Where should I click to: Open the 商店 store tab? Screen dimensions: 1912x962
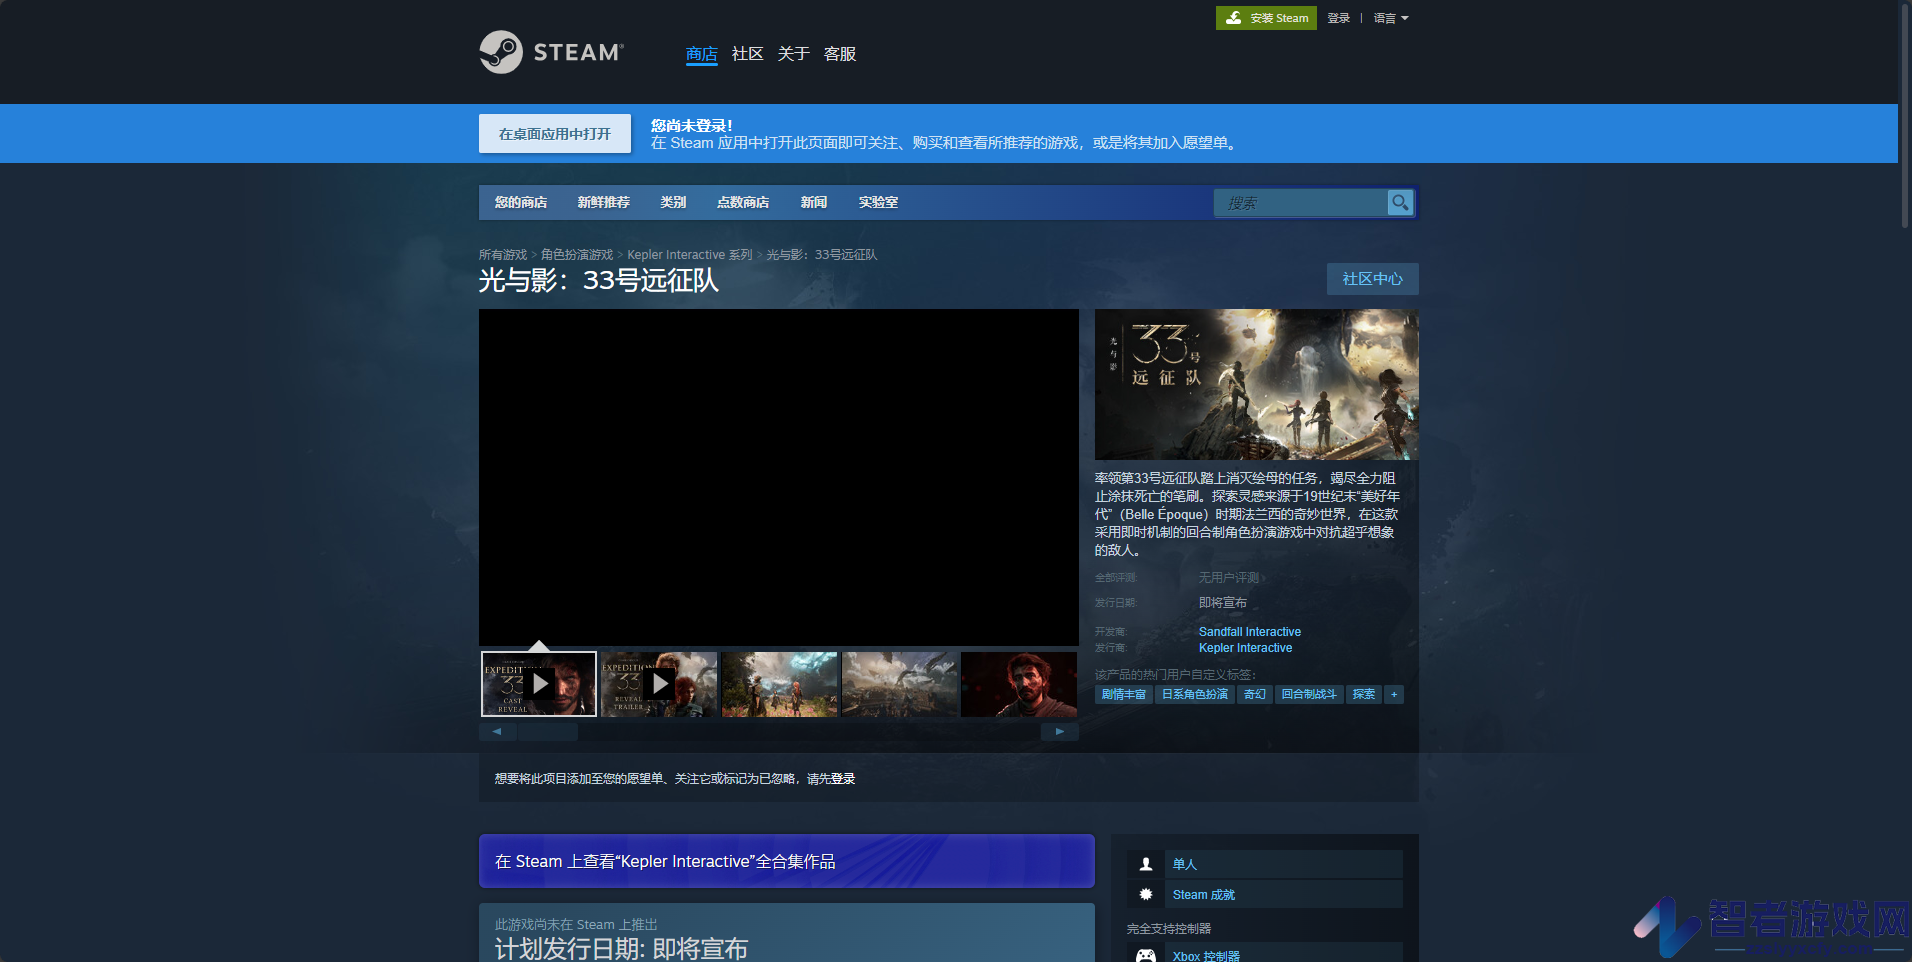702,54
